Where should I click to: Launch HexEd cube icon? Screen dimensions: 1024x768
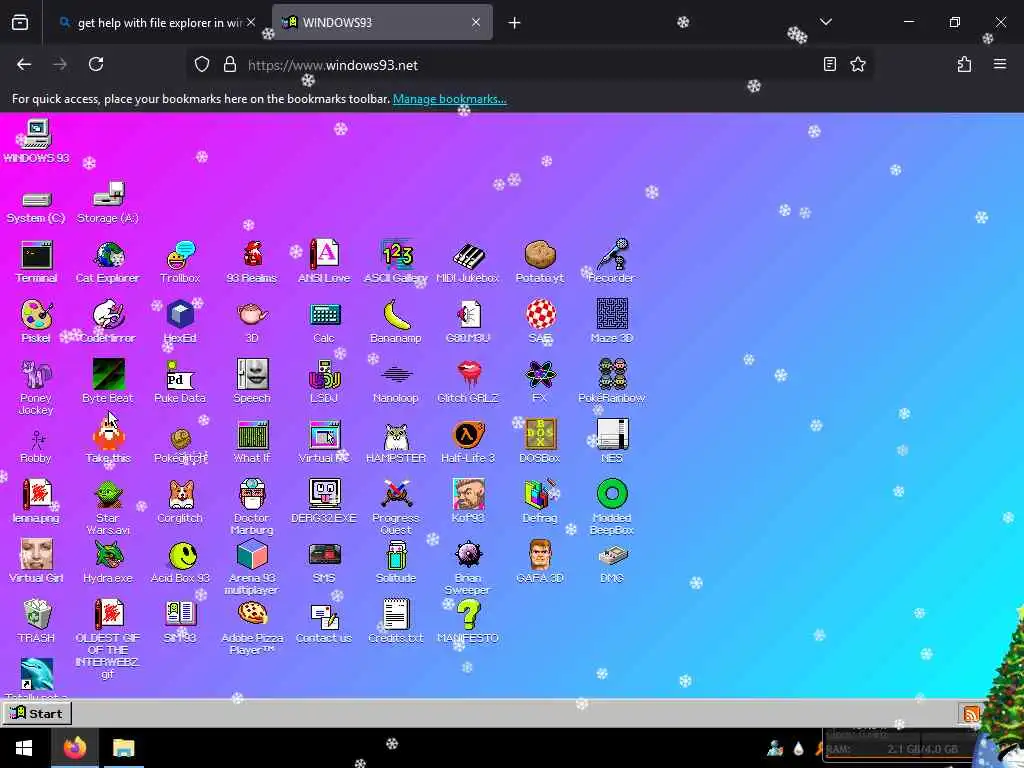[x=180, y=322]
